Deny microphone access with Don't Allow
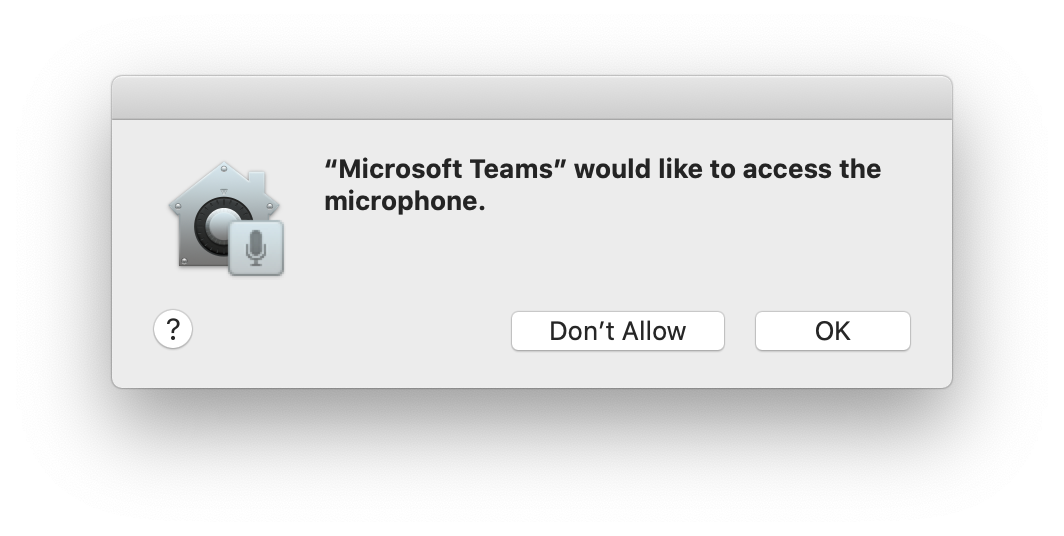The width and height of the screenshot is (1064, 536). point(618,331)
